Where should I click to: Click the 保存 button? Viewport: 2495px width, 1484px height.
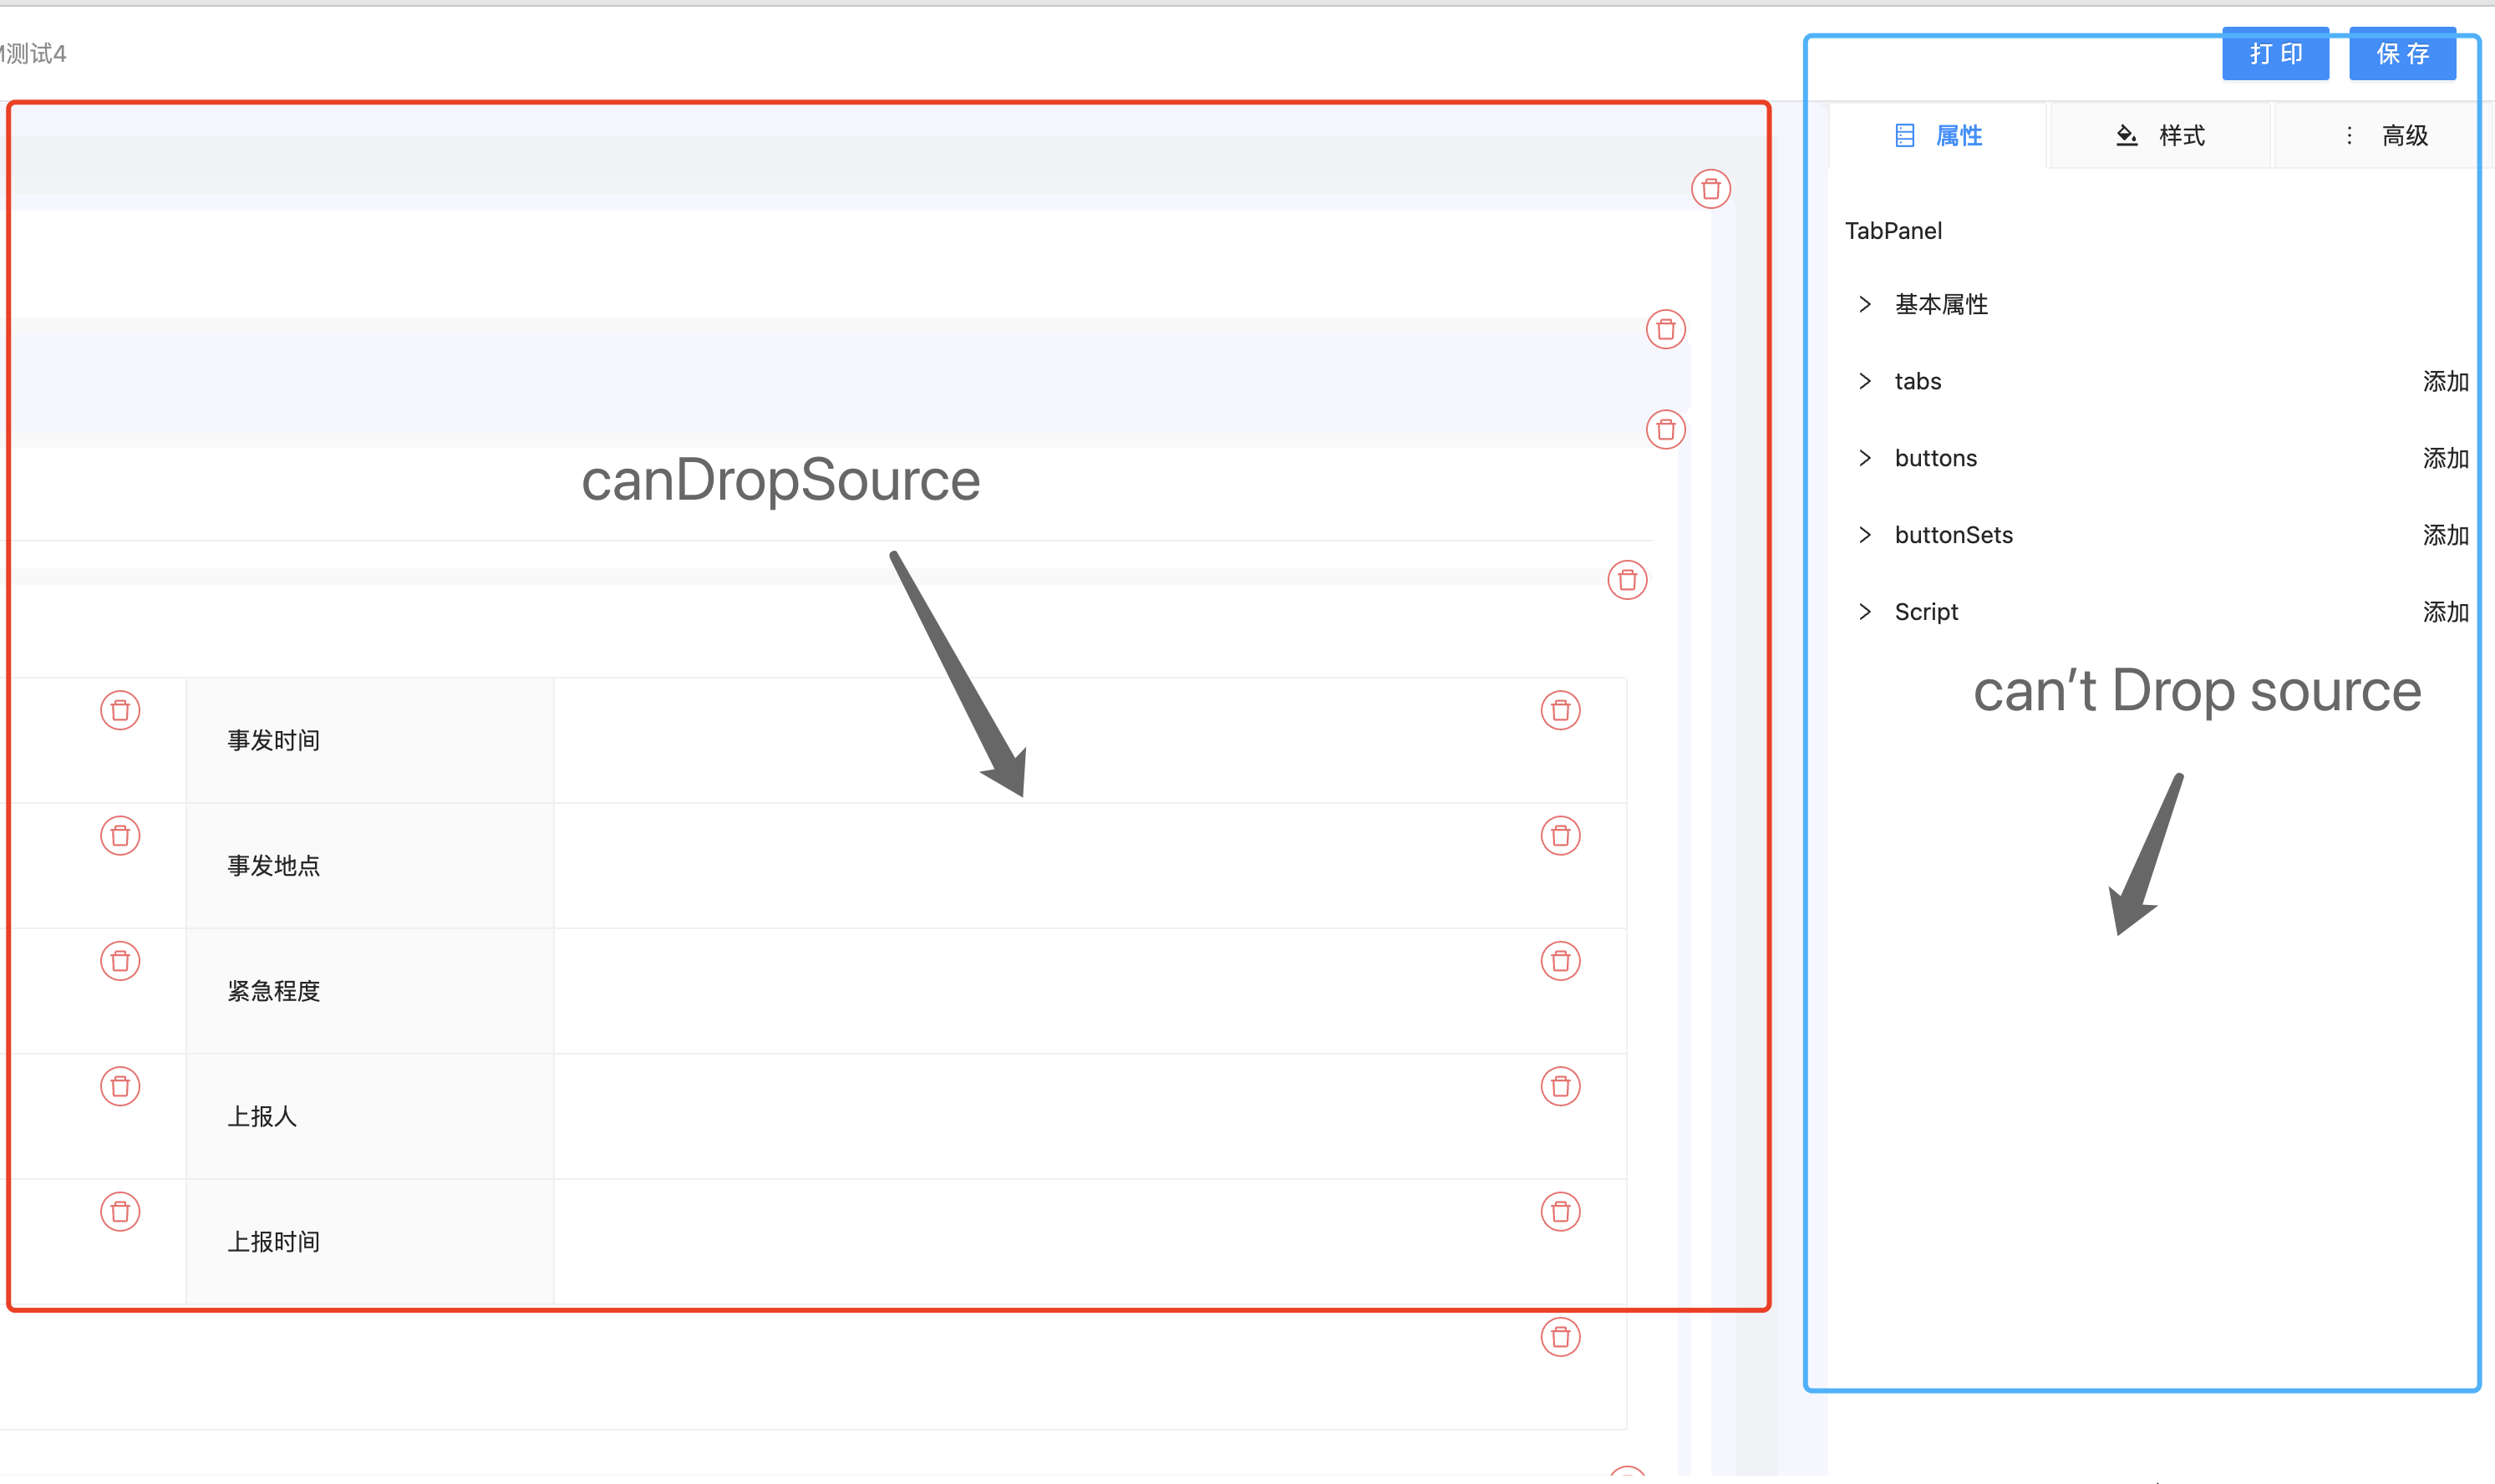tap(2402, 54)
